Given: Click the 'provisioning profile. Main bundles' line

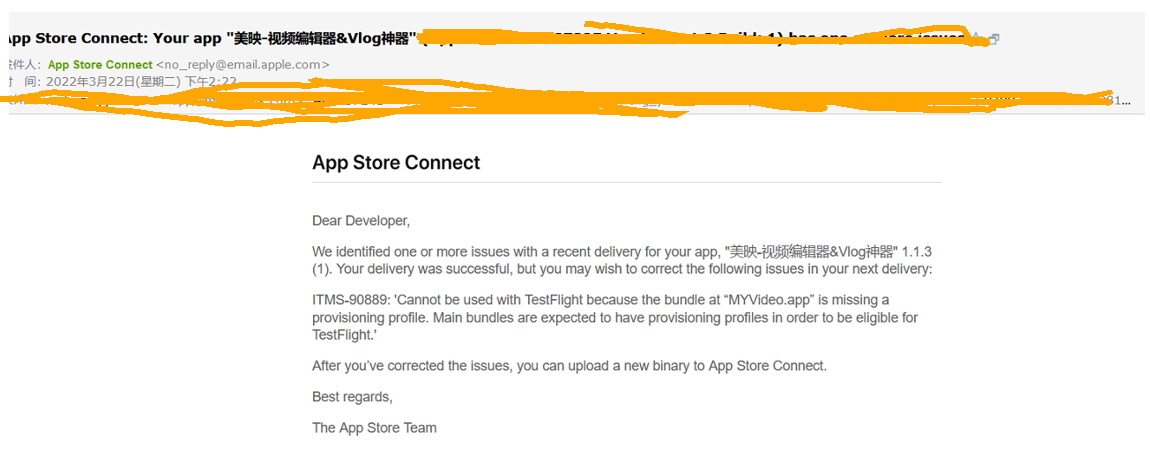Looking at the screenshot, I should 615,318.
